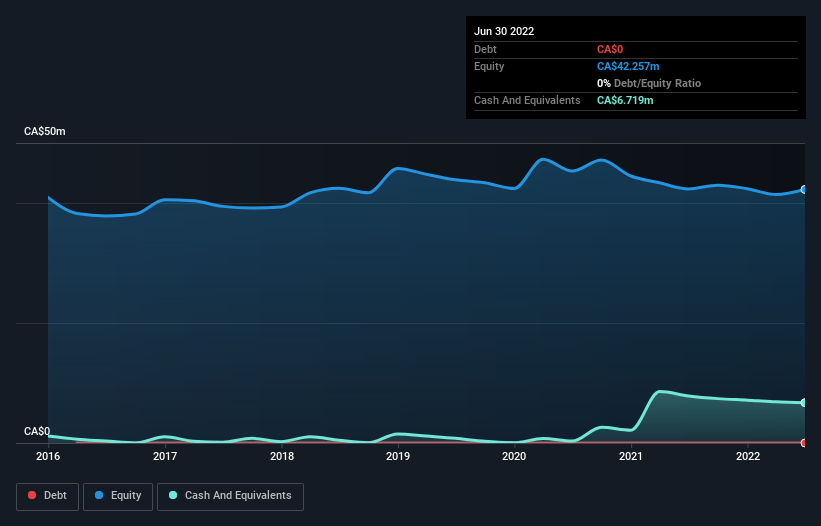The height and width of the screenshot is (526, 821).
Task: Click the 2022 x-axis label
Action: [x=748, y=456]
